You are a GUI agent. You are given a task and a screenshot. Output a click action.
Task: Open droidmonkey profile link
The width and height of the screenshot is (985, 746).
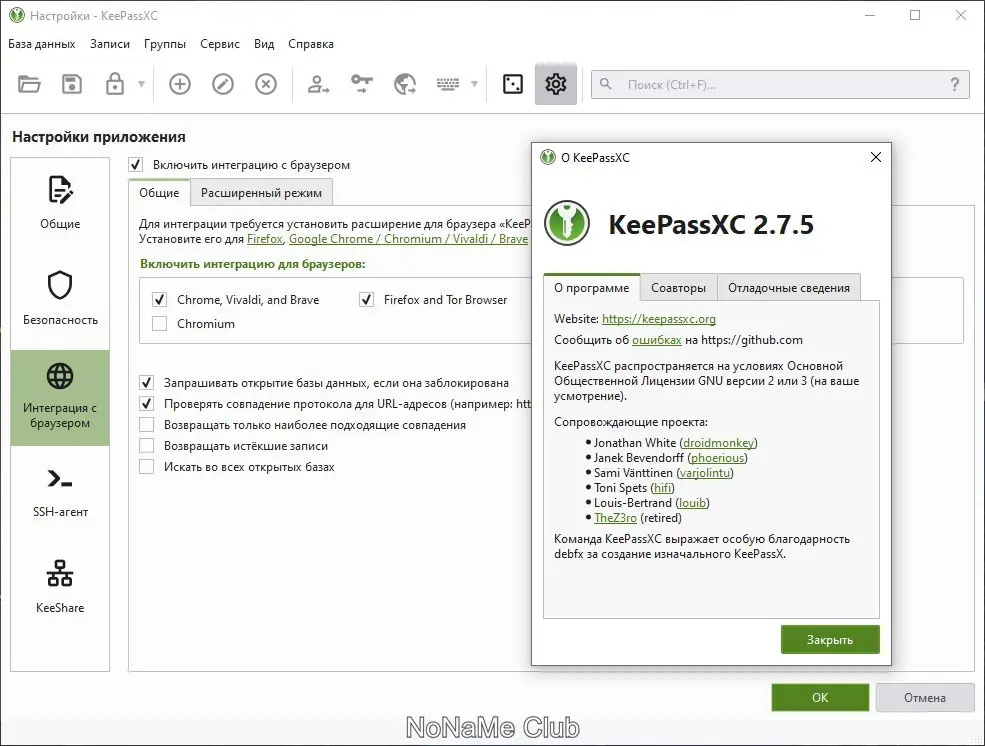pos(719,443)
